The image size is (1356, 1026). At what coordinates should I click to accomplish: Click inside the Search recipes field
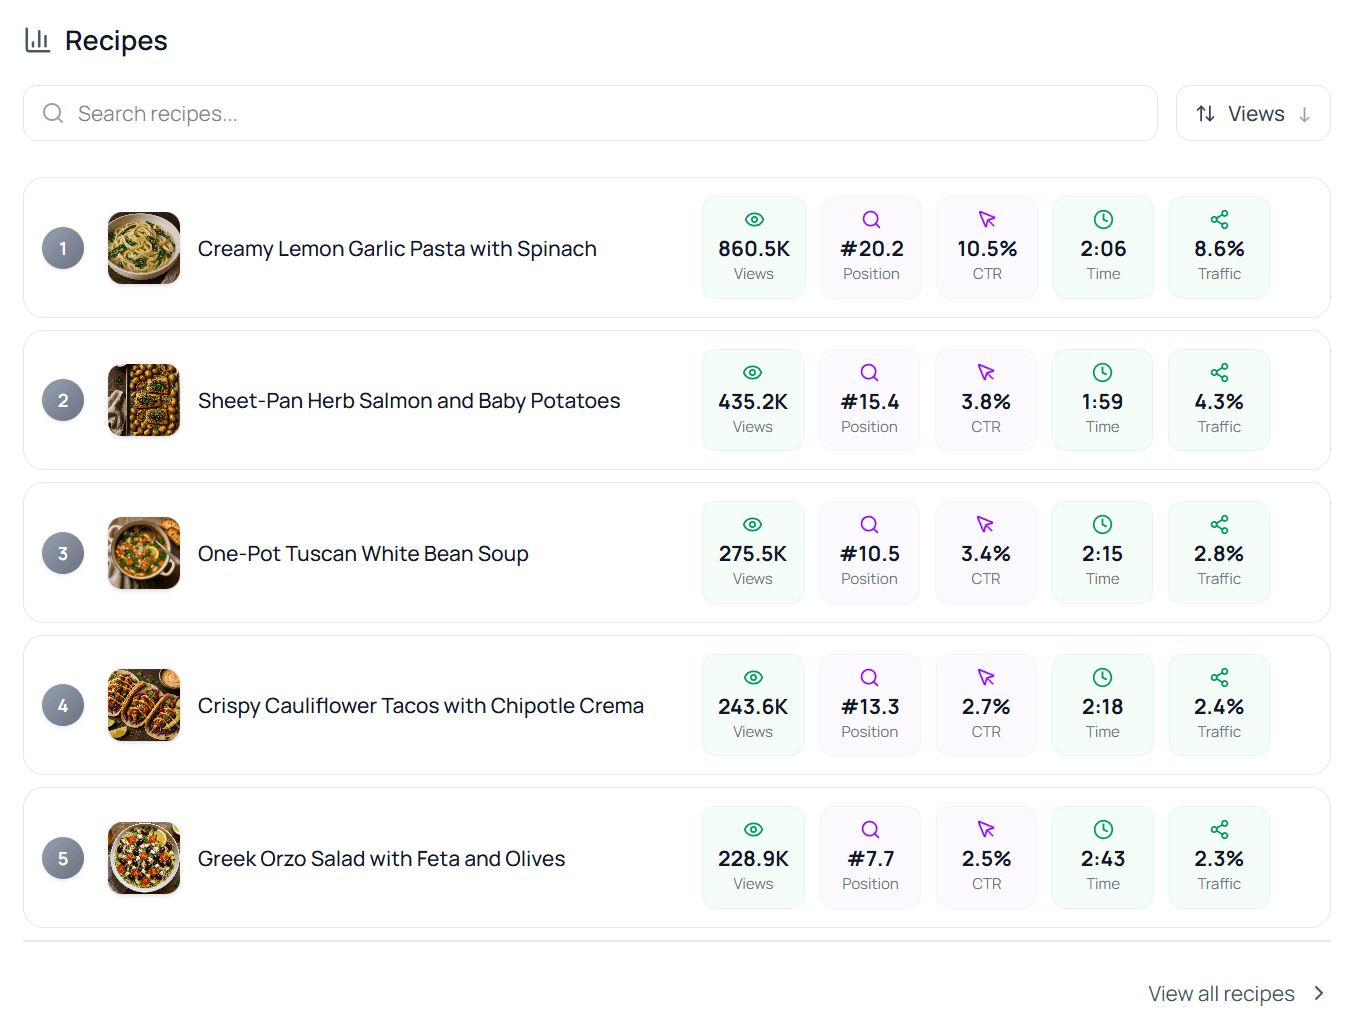coord(400,113)
